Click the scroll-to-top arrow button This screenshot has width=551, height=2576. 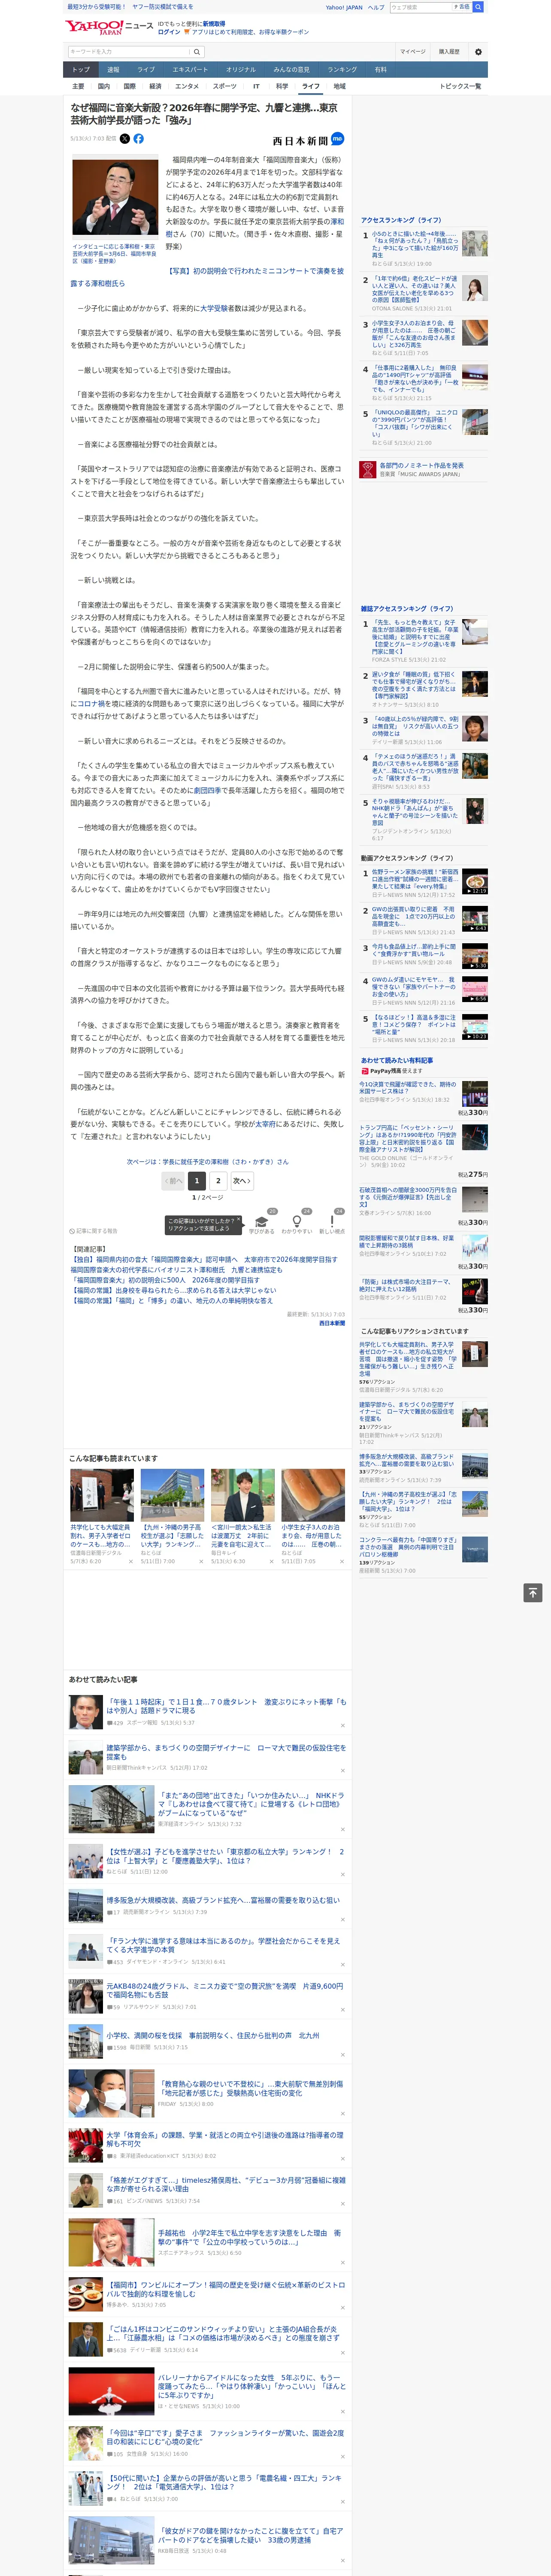point(533,1592)
